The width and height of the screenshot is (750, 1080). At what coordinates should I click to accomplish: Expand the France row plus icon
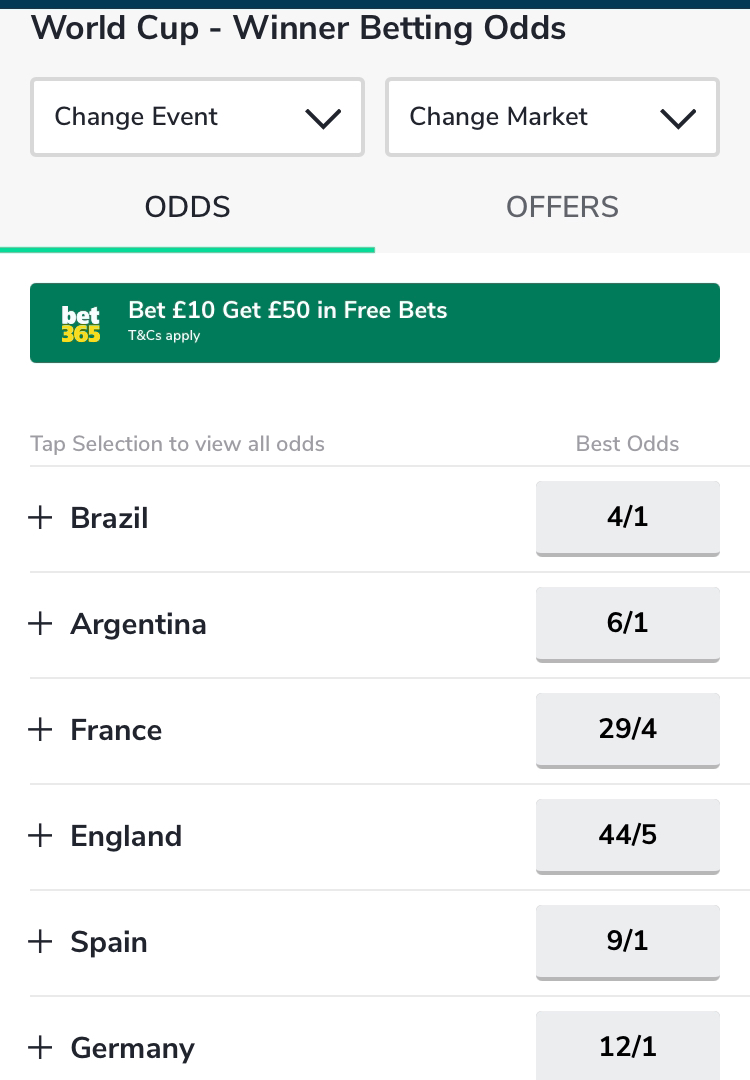click(x=40, y=730)
